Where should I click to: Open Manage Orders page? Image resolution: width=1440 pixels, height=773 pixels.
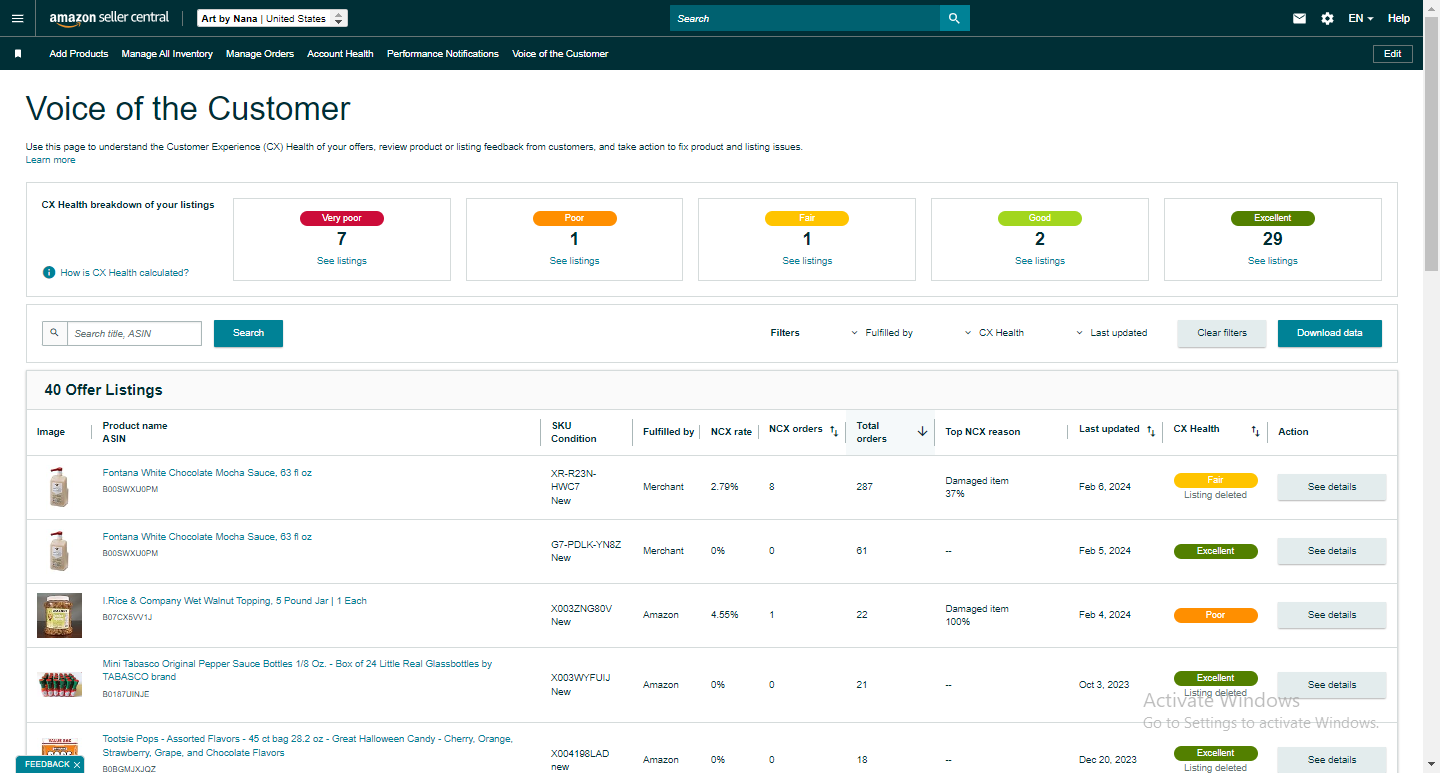(260, 54)
